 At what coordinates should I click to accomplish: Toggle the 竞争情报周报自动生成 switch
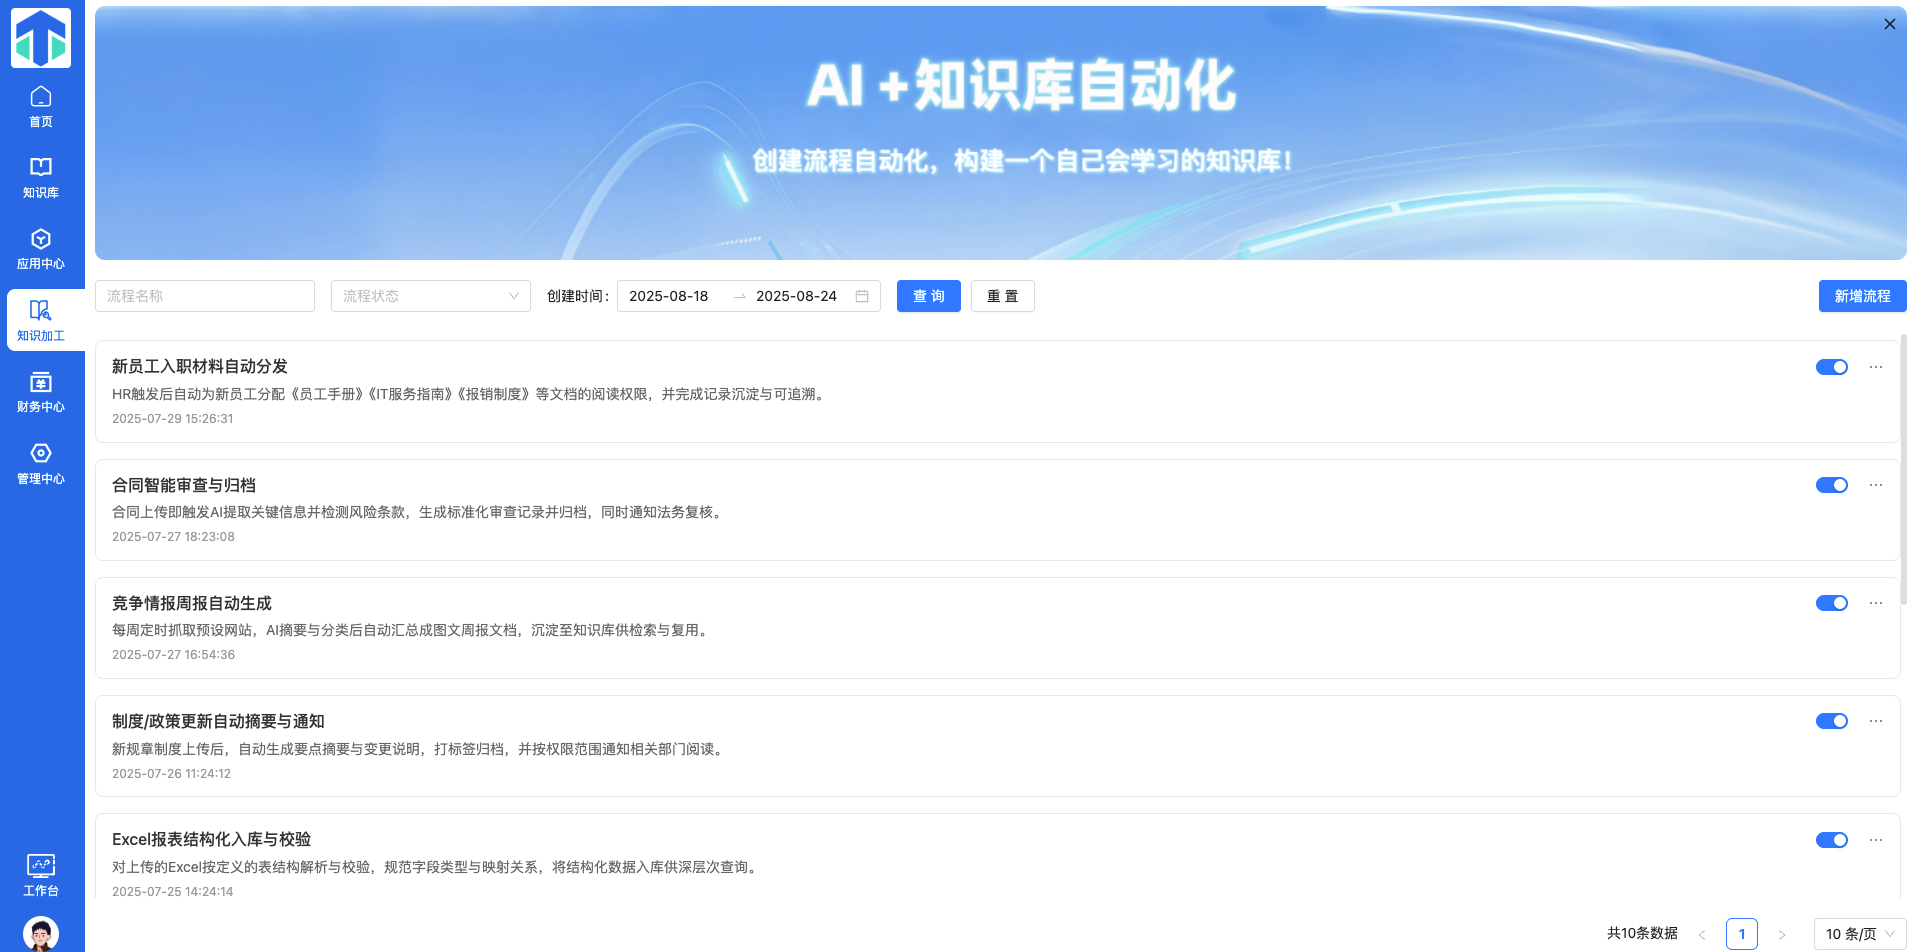coord(1832,603)
